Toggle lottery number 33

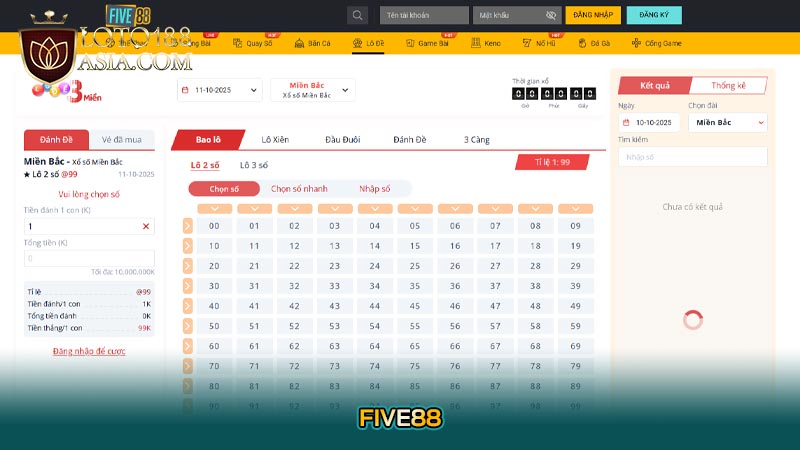335,286
